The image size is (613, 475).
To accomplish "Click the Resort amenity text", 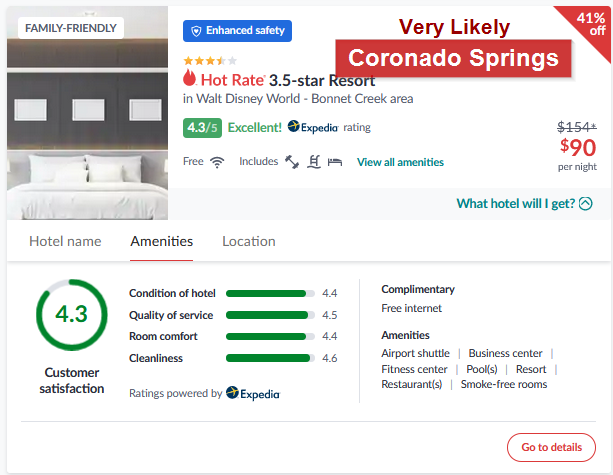I will [x=531, y=369].
